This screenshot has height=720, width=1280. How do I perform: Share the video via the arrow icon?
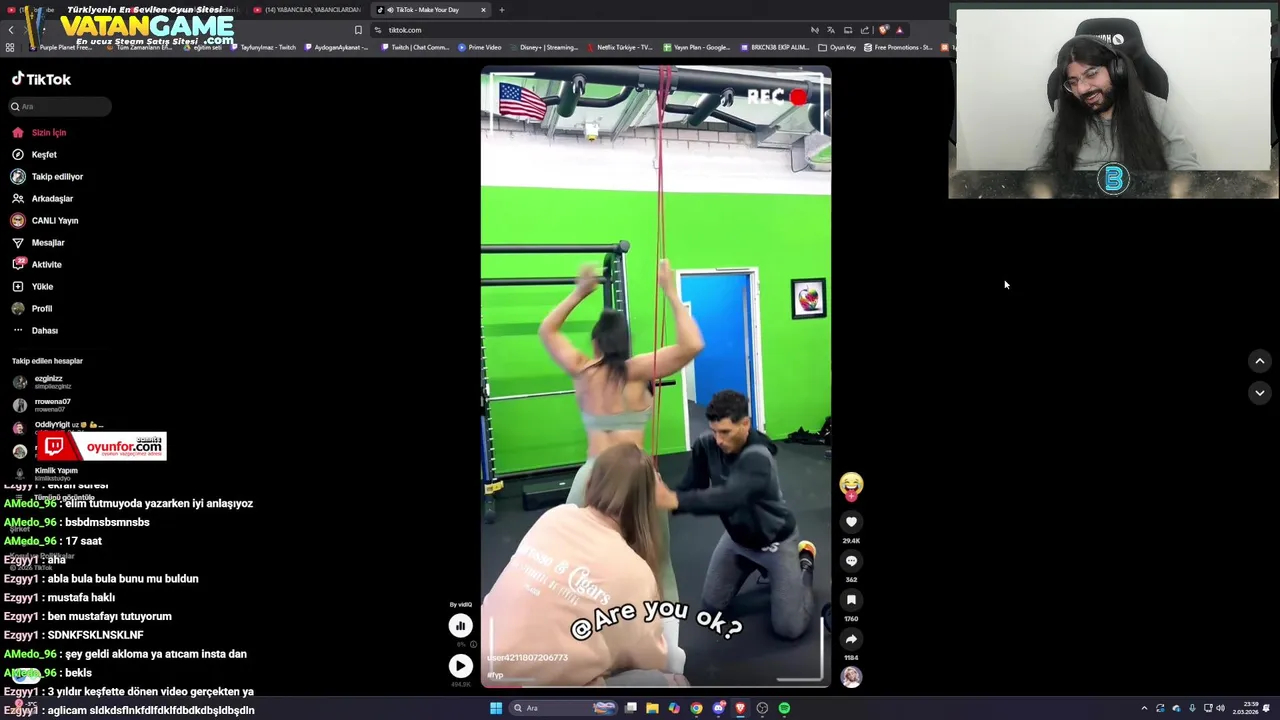tap(851, 639)
